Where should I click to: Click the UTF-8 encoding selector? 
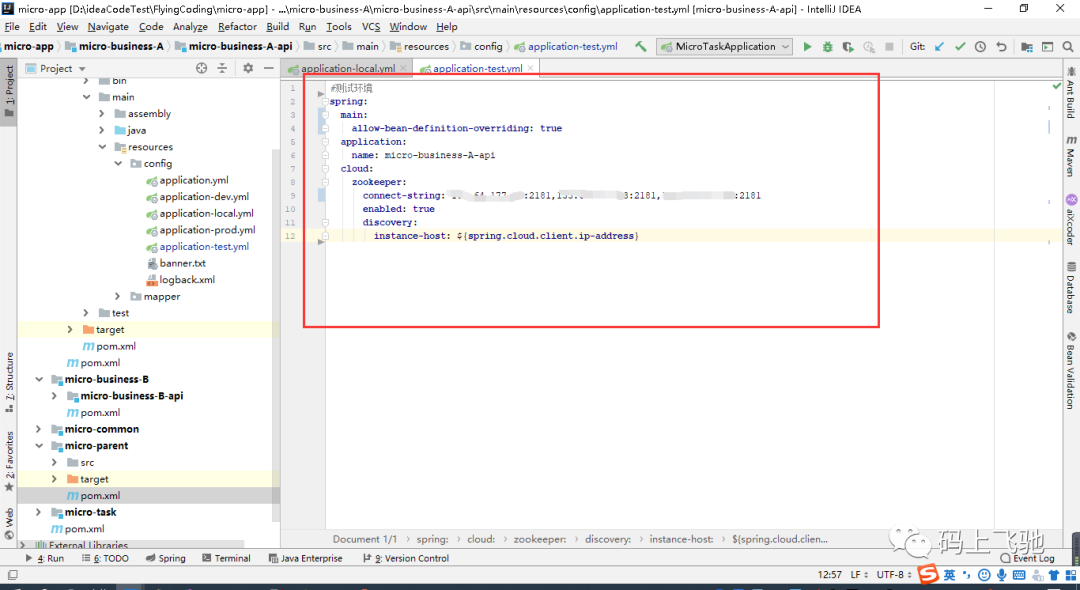tap(894, 574)
